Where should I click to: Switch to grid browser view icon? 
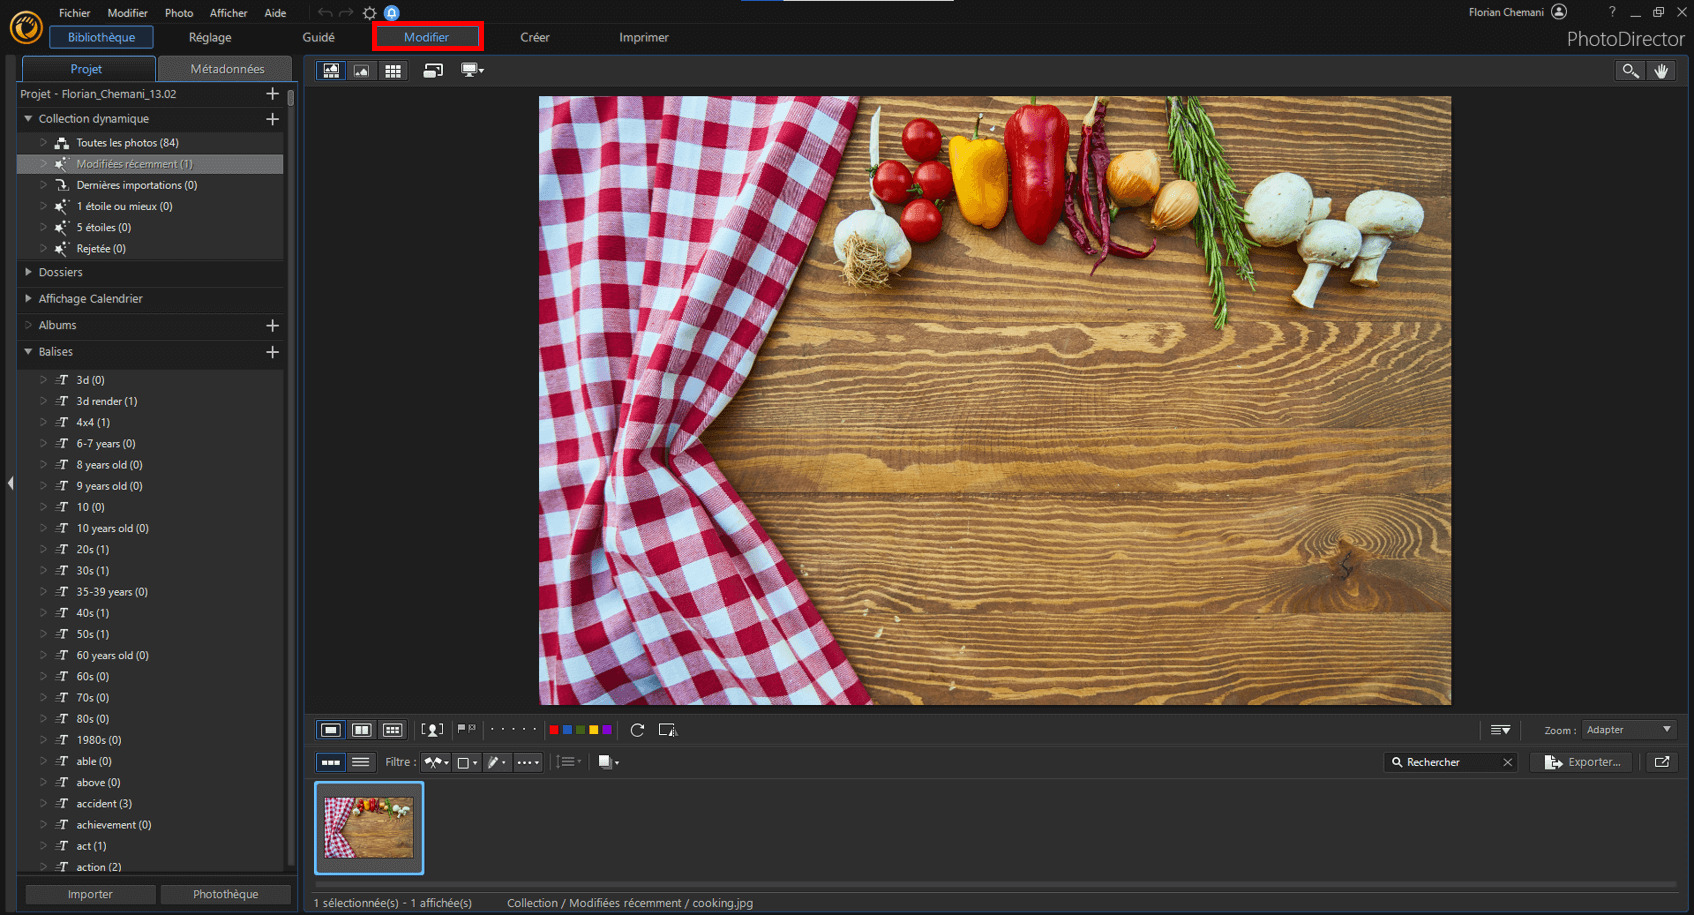(393, 71)
